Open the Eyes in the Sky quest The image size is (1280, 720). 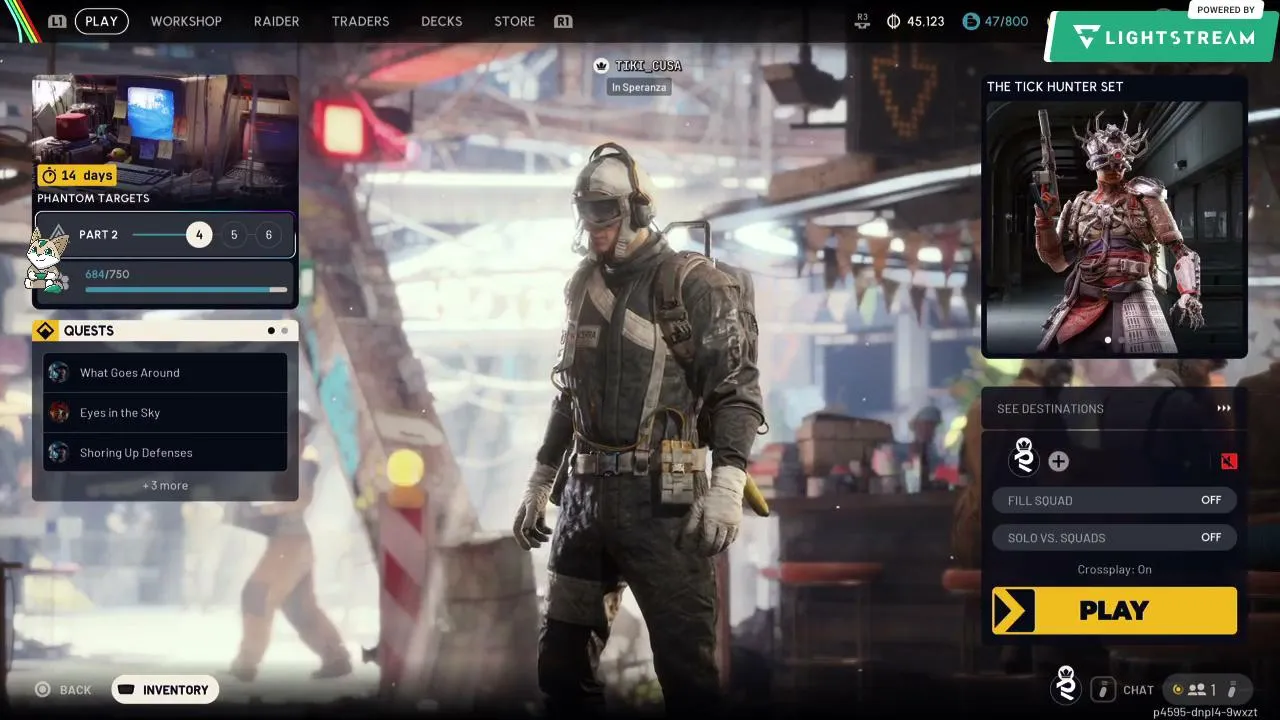coord(165,412)
